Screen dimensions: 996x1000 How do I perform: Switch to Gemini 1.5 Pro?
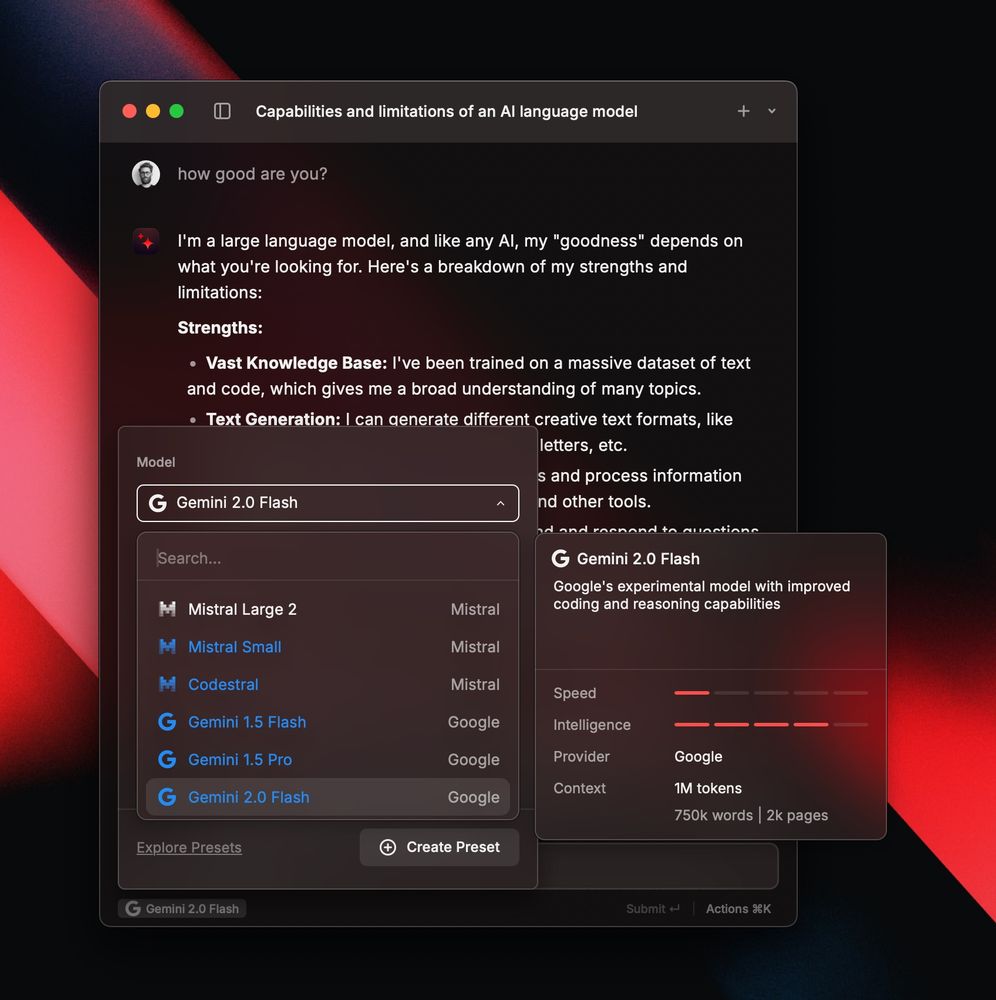328,760
